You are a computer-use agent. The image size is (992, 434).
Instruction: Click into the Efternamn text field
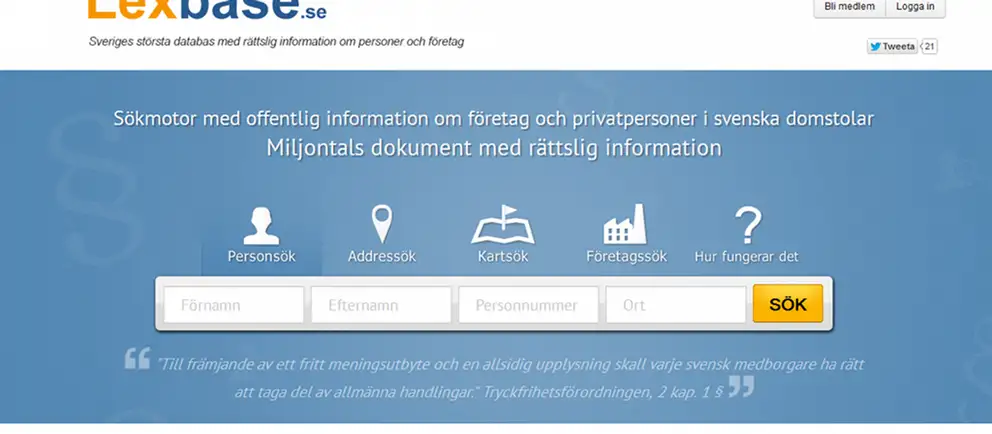tap(381, 305)
